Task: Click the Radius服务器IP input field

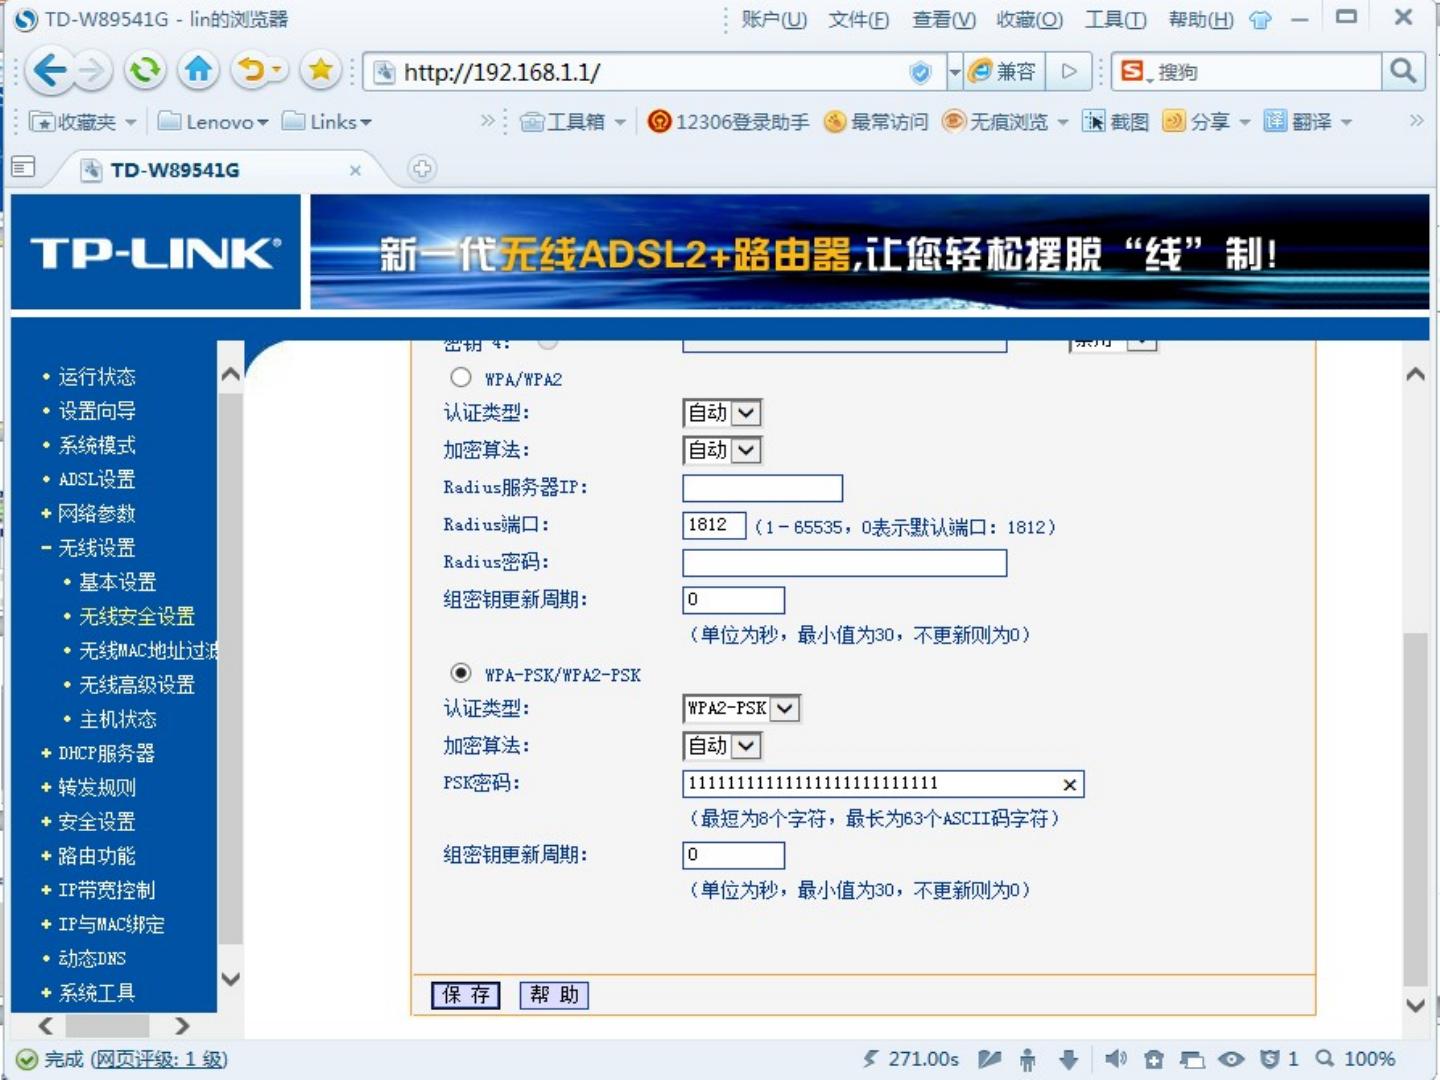Action: pos(762,488)
